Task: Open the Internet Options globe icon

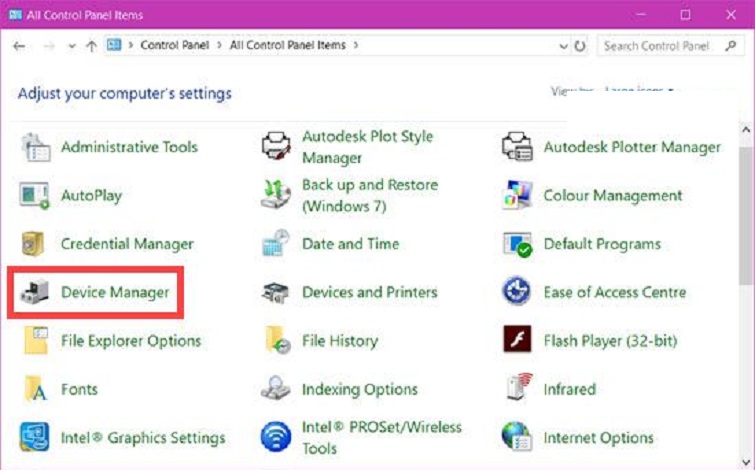Action: 517,436
